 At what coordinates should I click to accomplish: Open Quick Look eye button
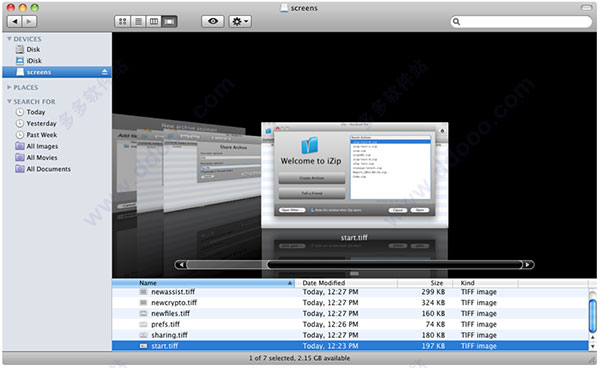(x=213, y=21)
